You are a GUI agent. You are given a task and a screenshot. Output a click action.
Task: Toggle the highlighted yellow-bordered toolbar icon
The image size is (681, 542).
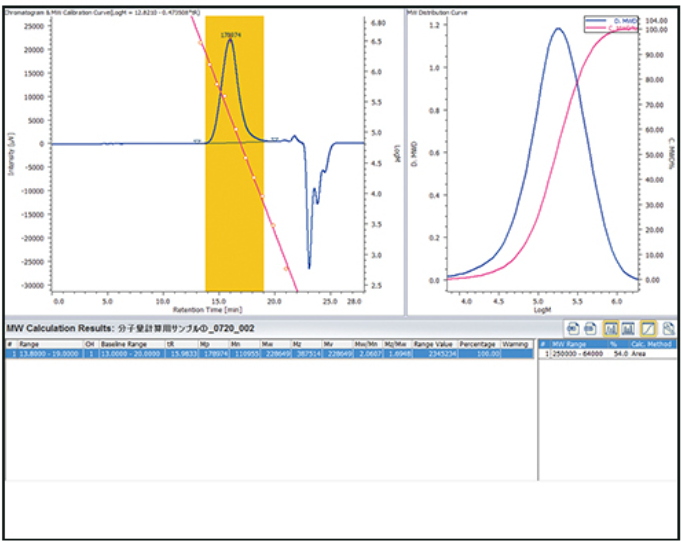pyautogui.click(x=648, y=328)
